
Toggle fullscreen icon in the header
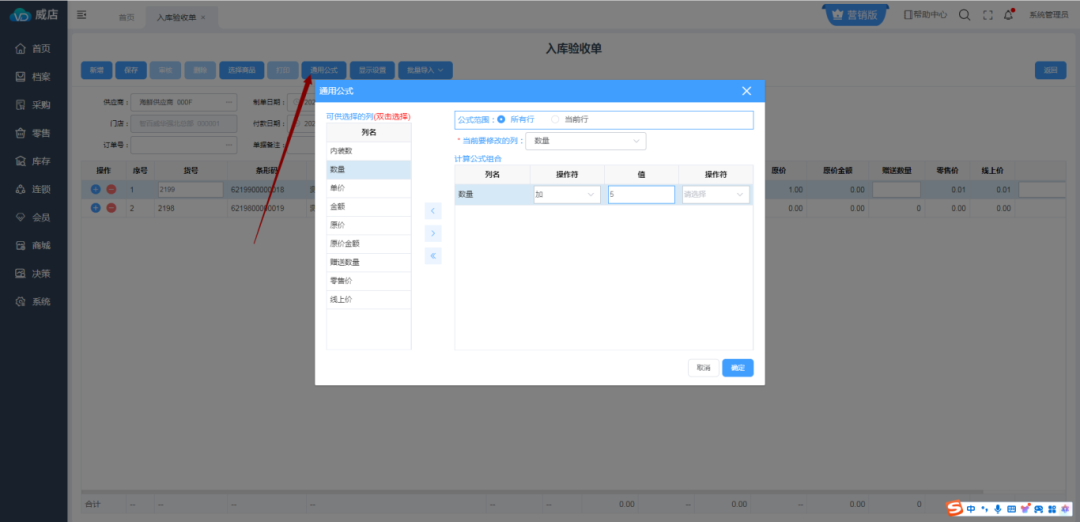coord(987,15)
